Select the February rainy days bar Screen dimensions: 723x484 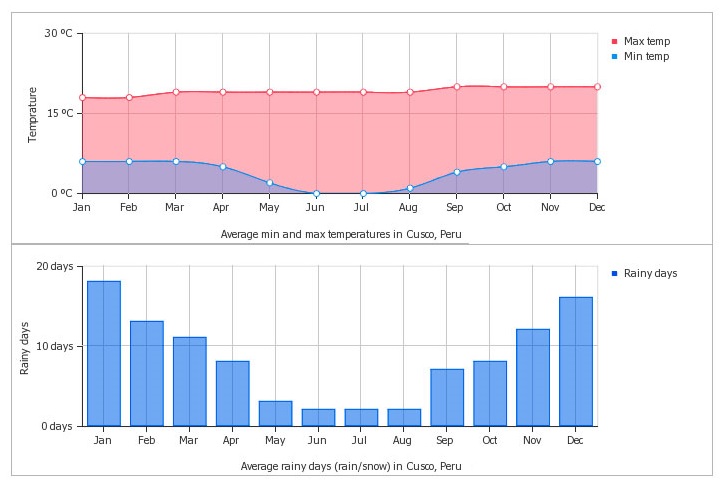[147, 373]
